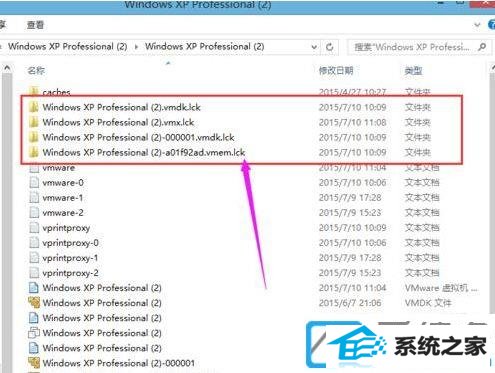
Task: Click the left pane scroll up arrow
Action: [x=7, y=68]
